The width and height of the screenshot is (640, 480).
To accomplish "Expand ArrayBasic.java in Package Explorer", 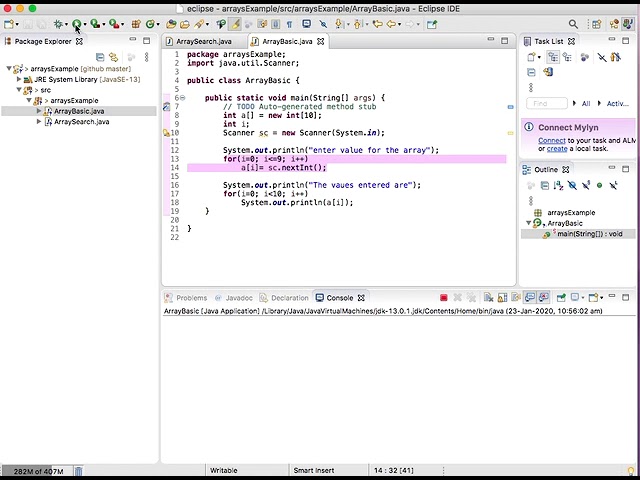I will pyautogui.click(x=39, y=111).
